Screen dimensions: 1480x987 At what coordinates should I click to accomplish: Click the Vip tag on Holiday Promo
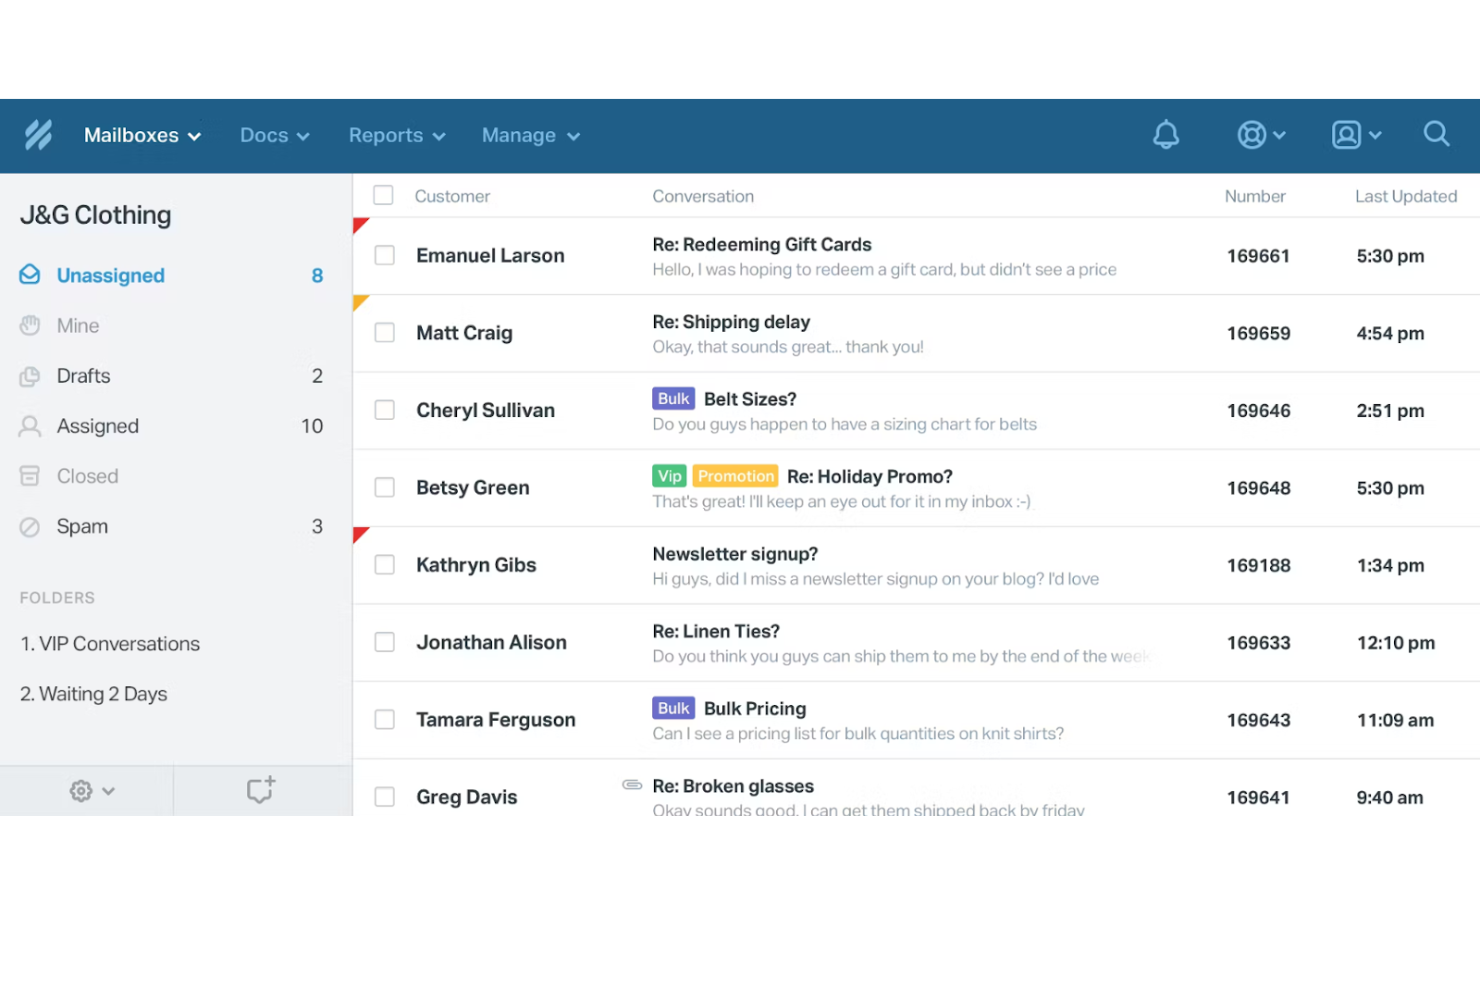[669, 476]
